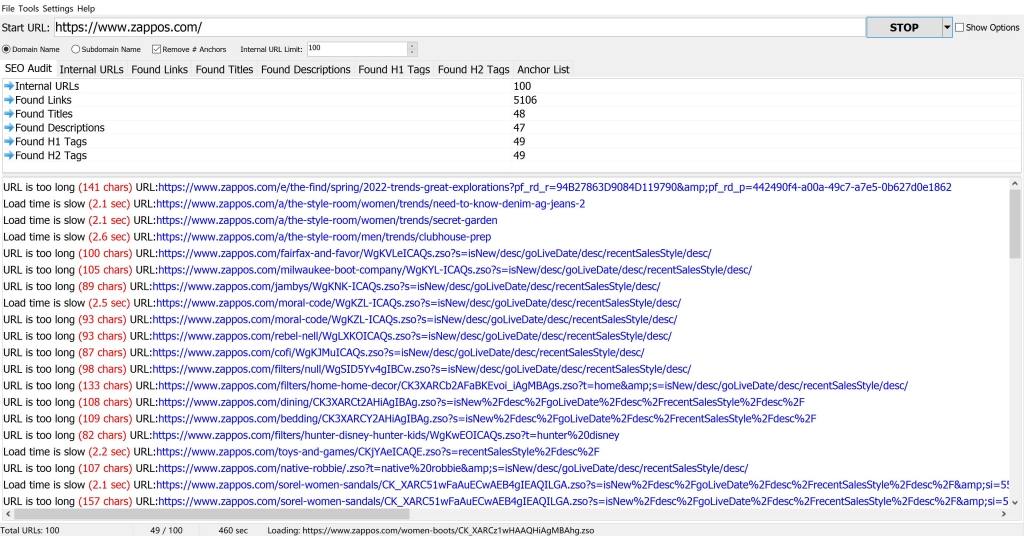The image size is (1024, 536).
Task: Click the Loading women-boots URL status text
Action: [x=431, y=530]
